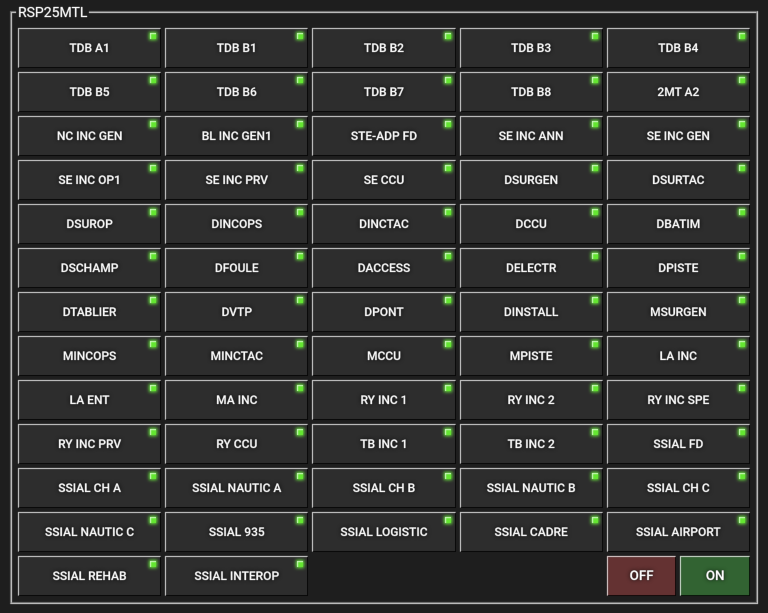Viewport: 768px width, 613px height.
Task: Click the RY INC PRV button
Action: pos(89,444)
